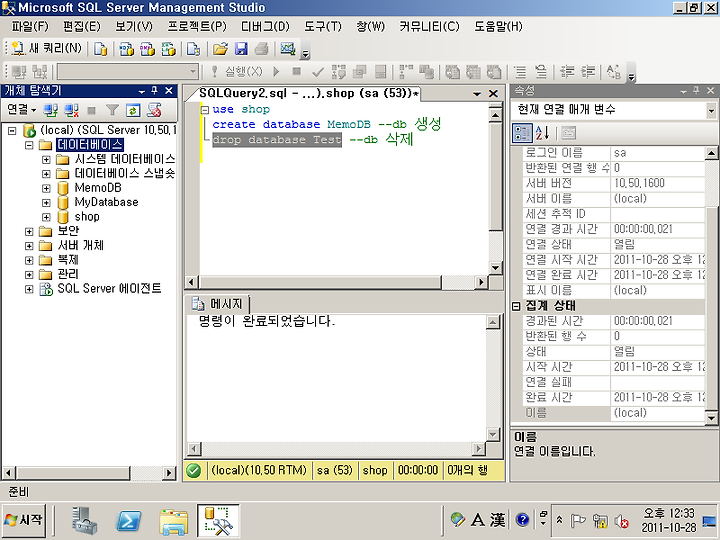Click the SQL Server Compact query icon
720x540 pixels.
pos(193,48)
